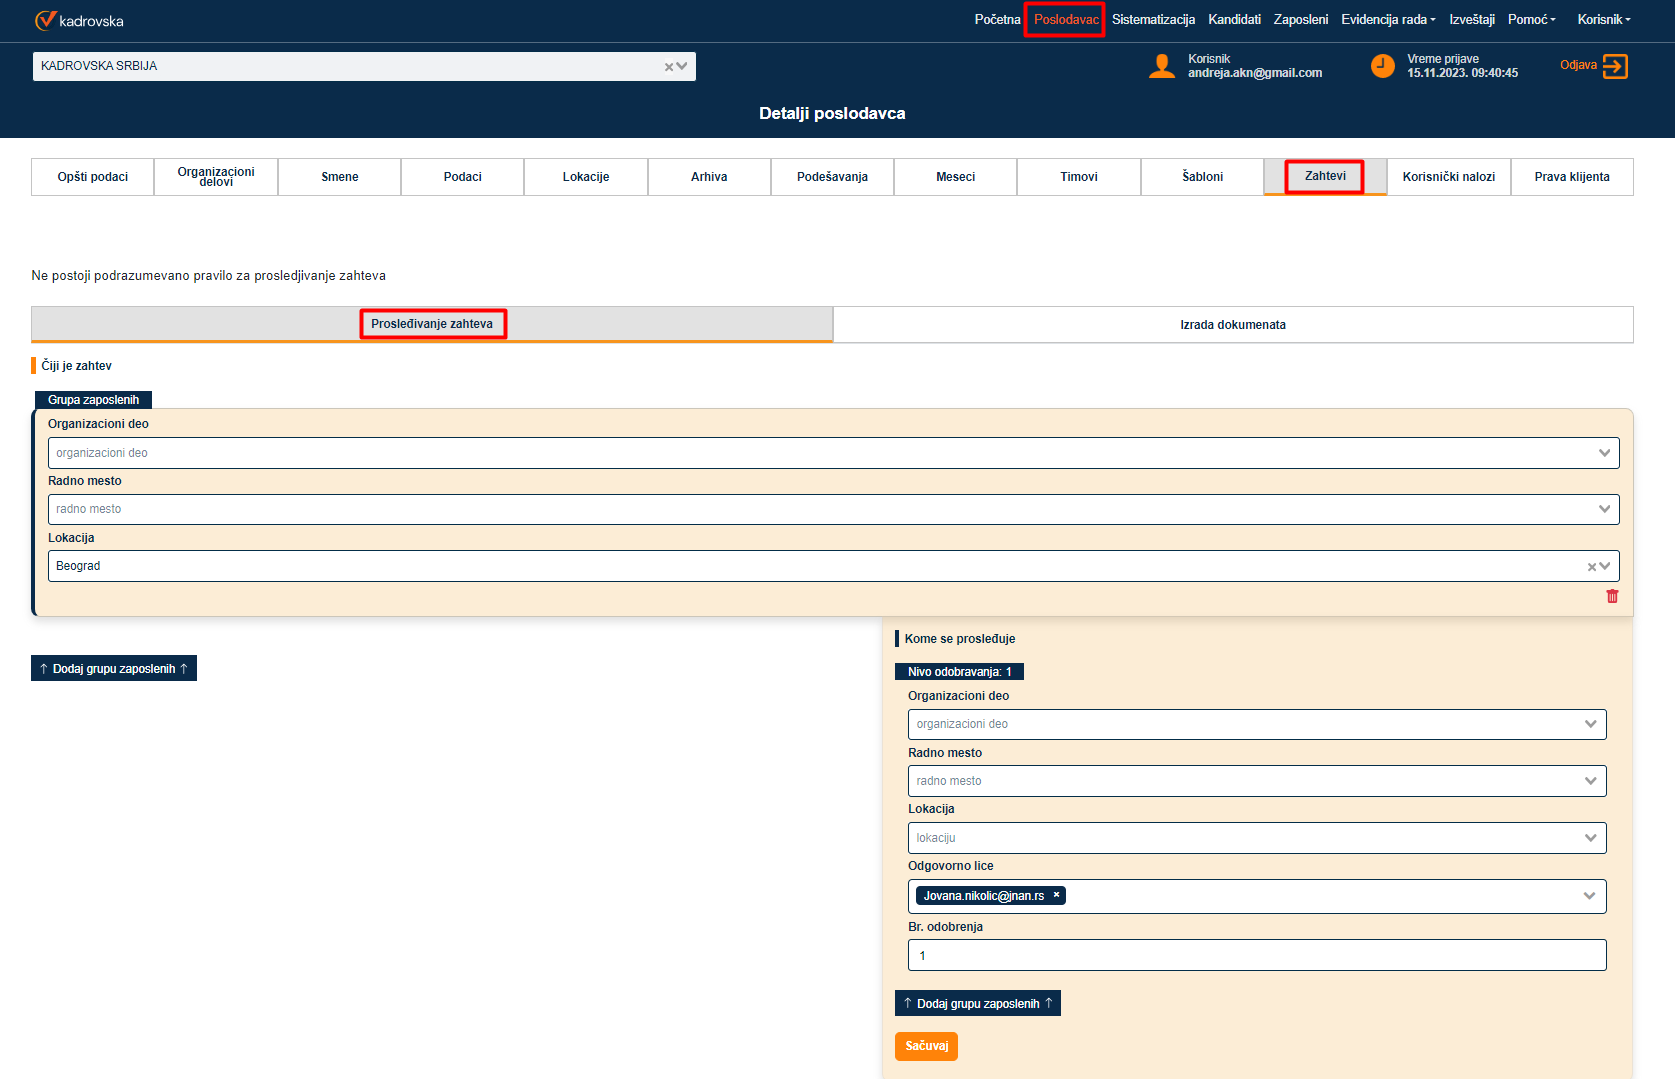Expand the Odgovorno lice dropdown

1589,896
